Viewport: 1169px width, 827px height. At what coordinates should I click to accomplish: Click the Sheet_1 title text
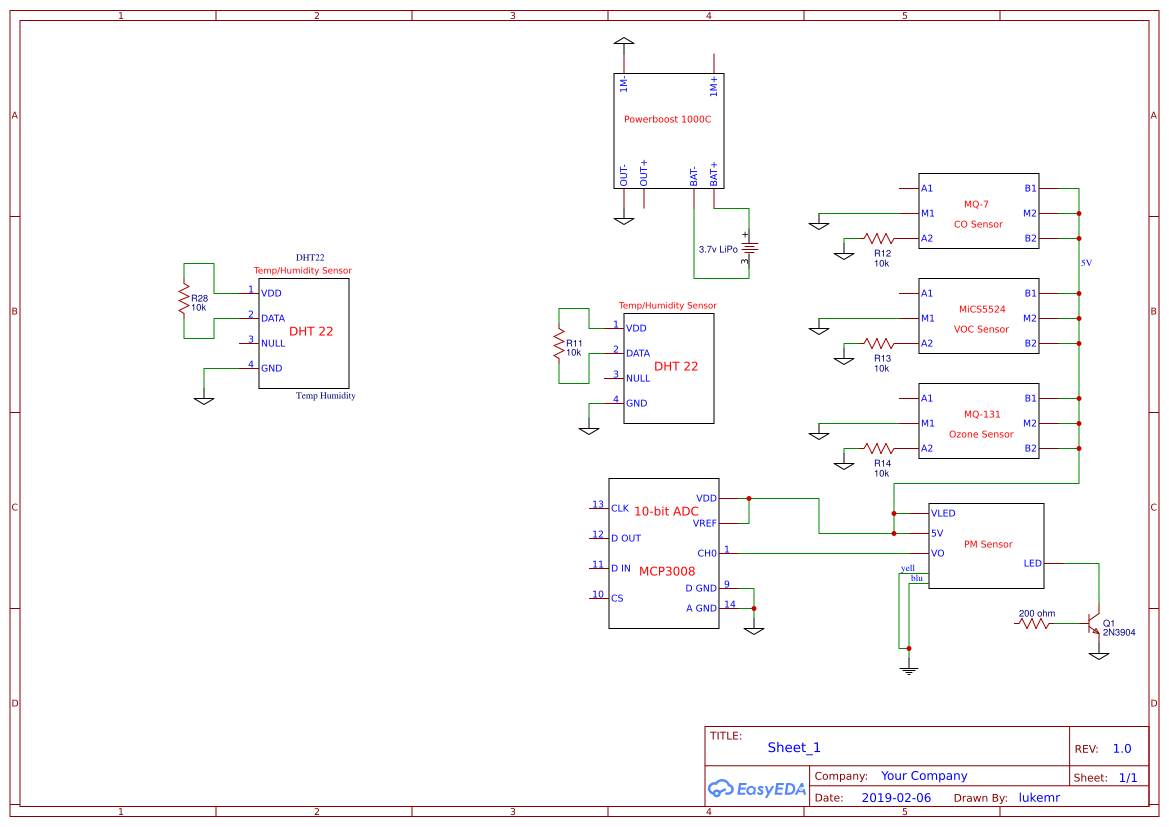(793, 747)
